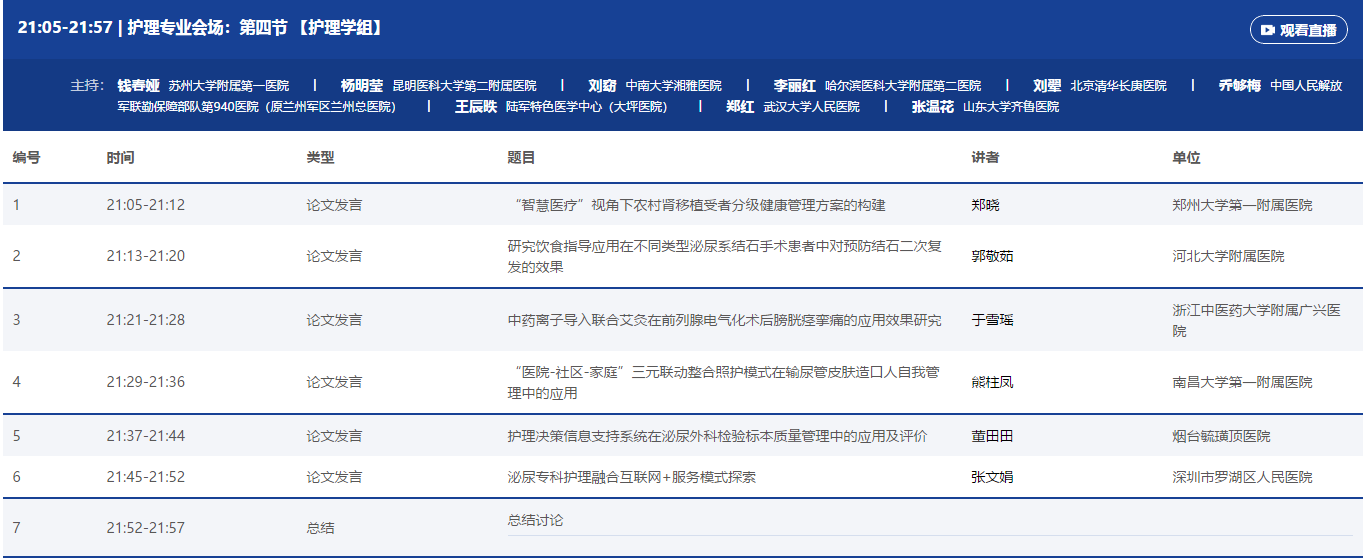Click the 深圳市罗湖区人民医院 unit cell
Viewport: 1364px width, 558px height.
point(1242,477)
